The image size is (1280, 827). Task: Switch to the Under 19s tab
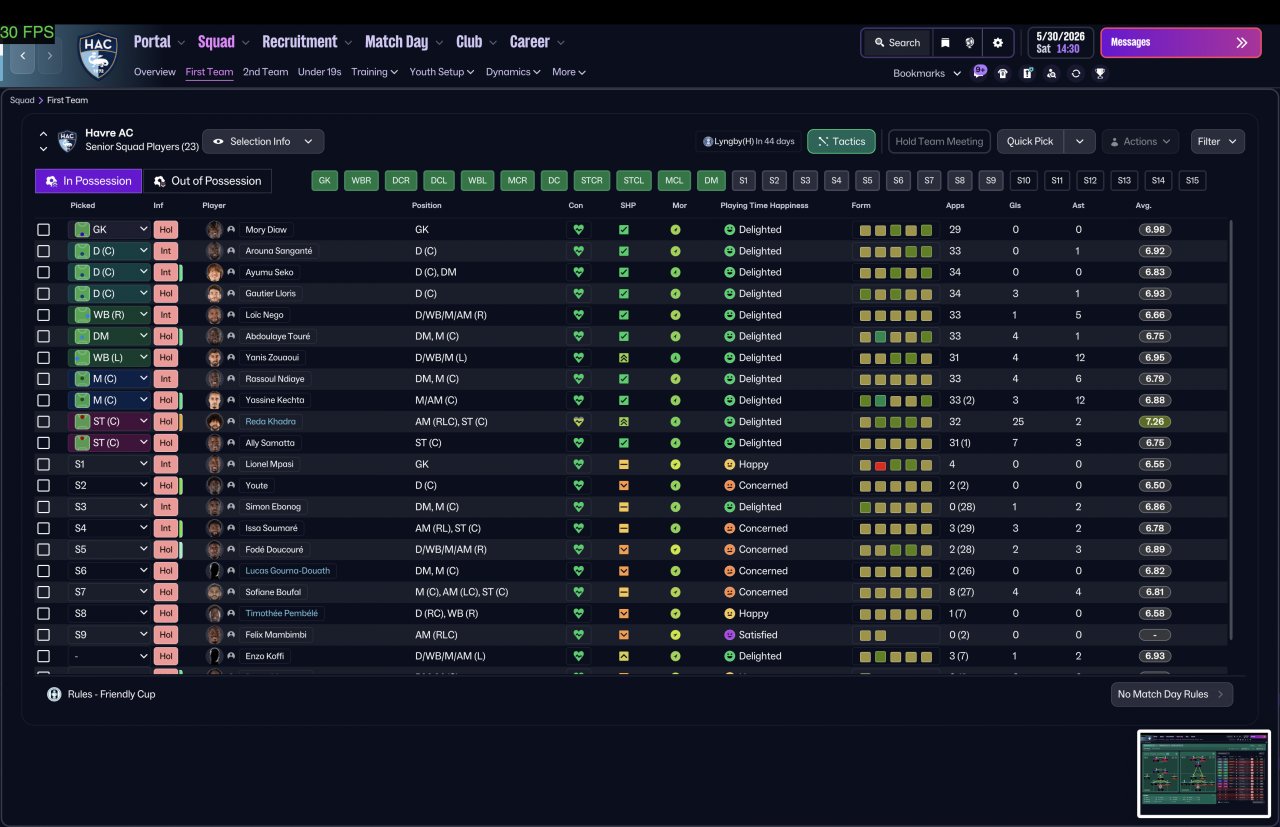pos(320,72)
